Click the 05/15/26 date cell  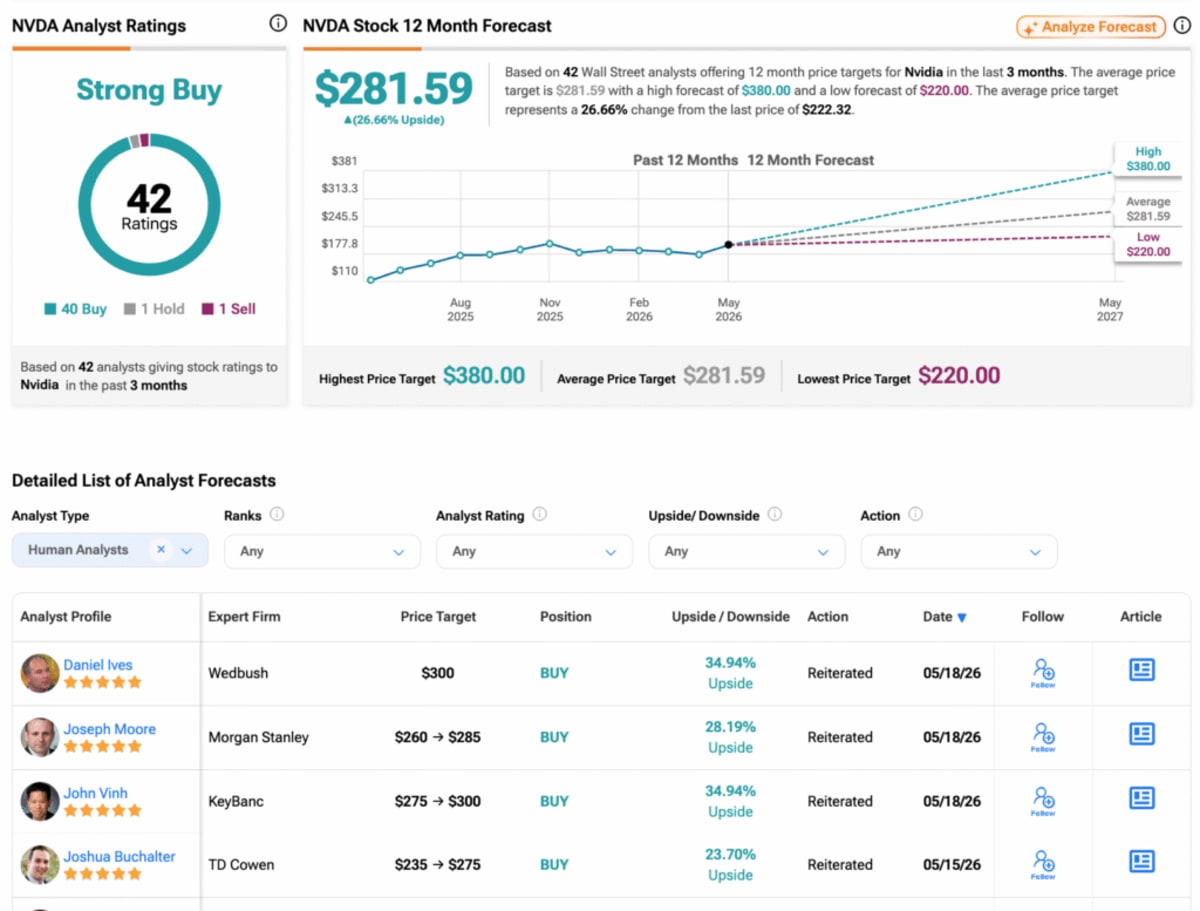click(952, 865)
